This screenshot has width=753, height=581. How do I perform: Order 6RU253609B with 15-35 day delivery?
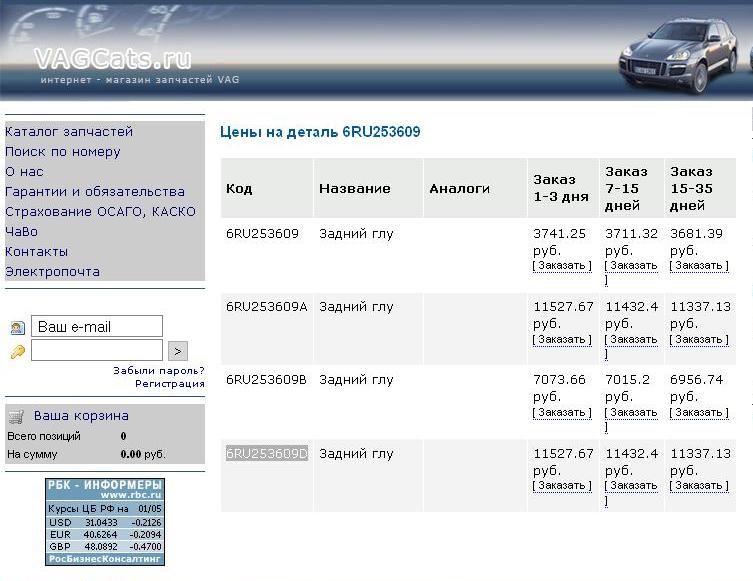click(700, 413)
